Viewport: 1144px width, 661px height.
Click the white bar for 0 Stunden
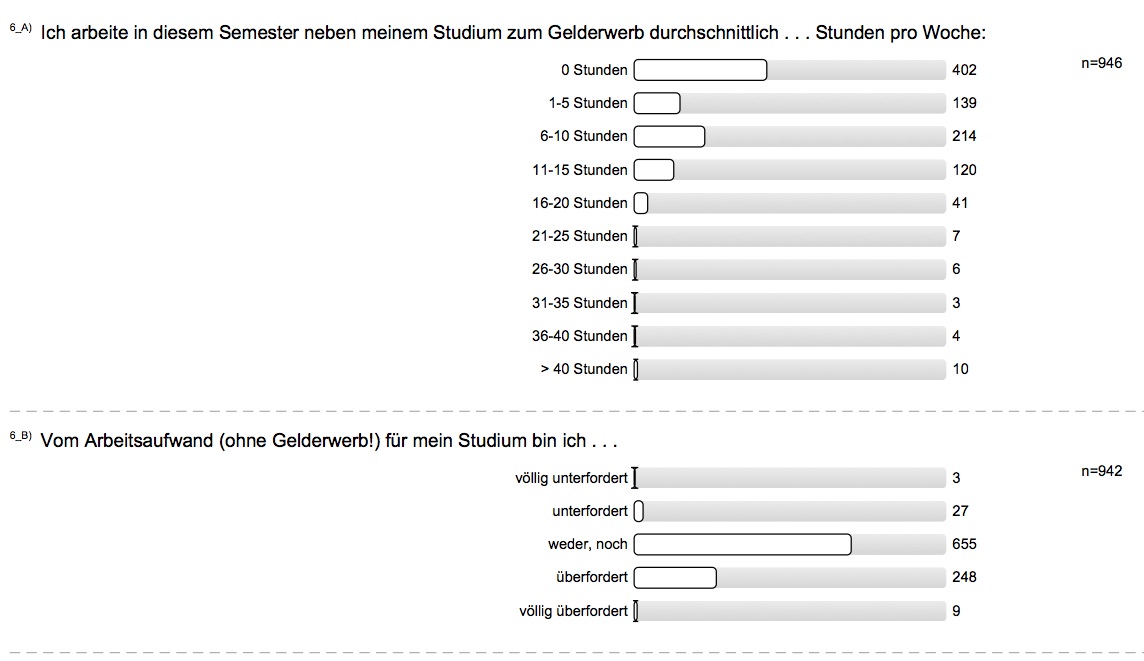click(700, 70)
